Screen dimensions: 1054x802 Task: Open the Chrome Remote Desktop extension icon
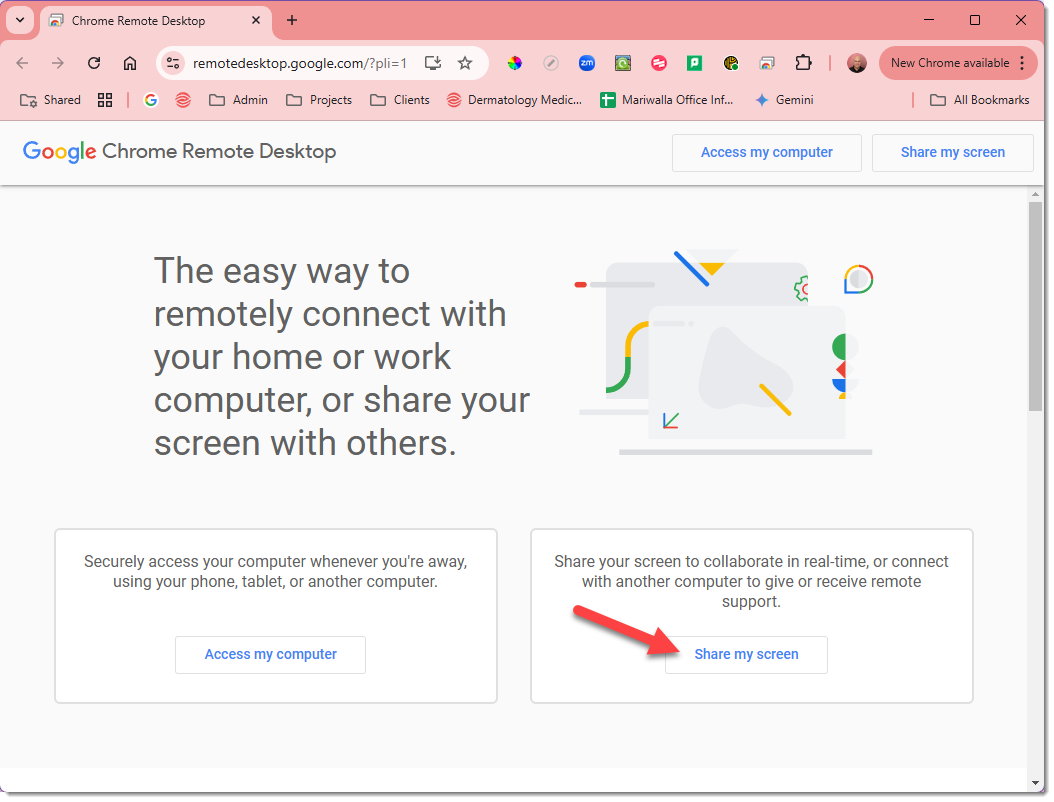pyautogui.click(x=767, y=63)
